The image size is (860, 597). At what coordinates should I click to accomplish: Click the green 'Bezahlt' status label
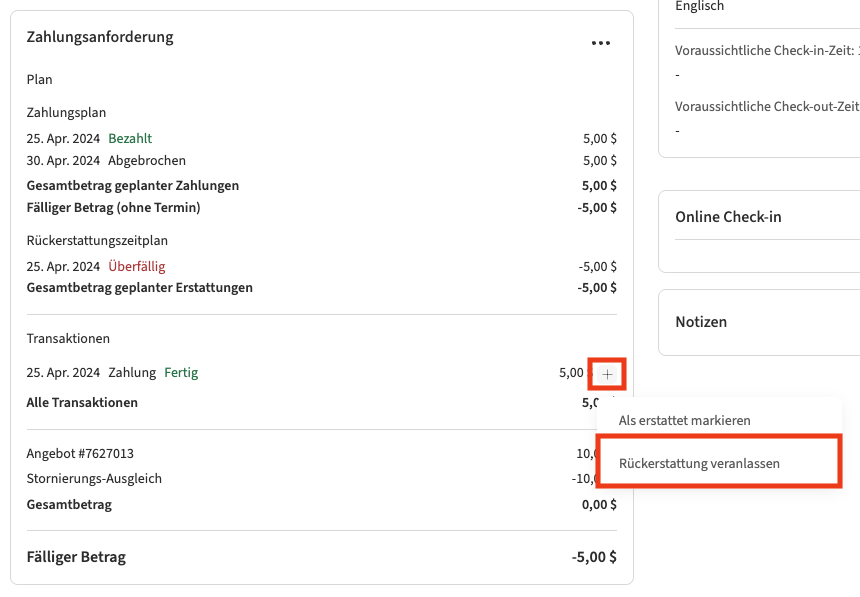pyautogui.click(x=130, y=139)
